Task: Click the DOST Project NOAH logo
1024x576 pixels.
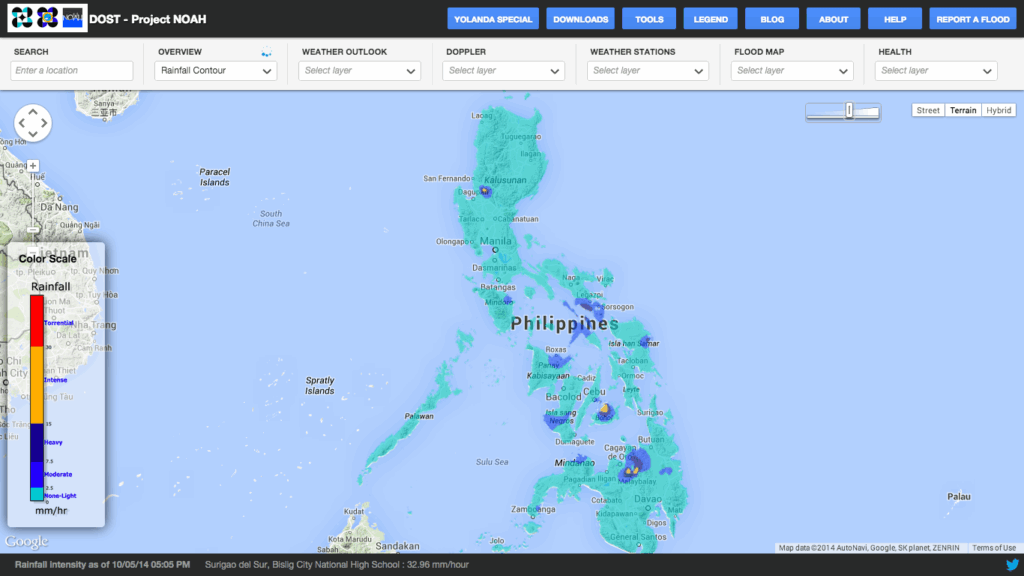Action: point(47,18)
